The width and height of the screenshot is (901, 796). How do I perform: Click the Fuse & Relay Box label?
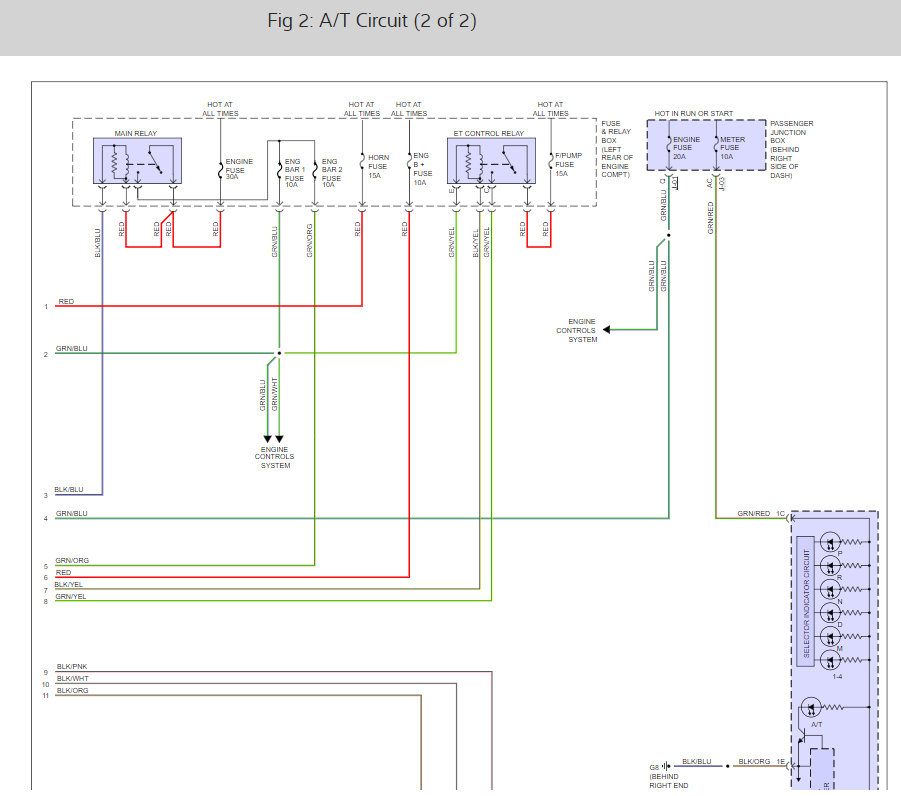[x=617, y=149]
